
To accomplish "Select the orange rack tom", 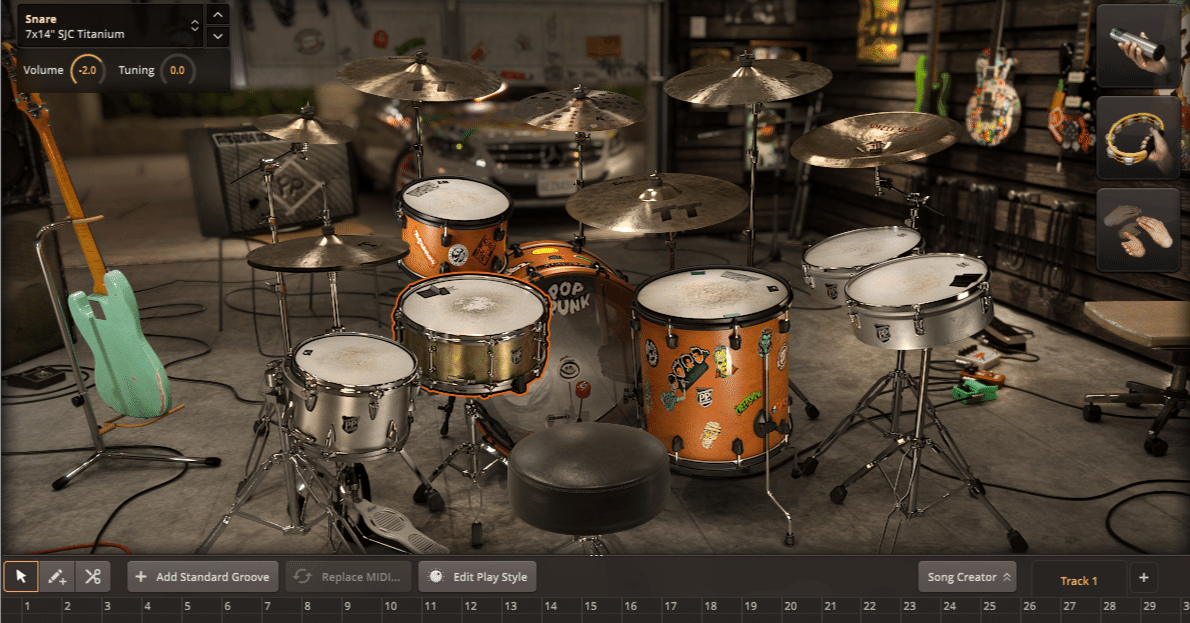I will pyautogui.click(x=455, y=225).
